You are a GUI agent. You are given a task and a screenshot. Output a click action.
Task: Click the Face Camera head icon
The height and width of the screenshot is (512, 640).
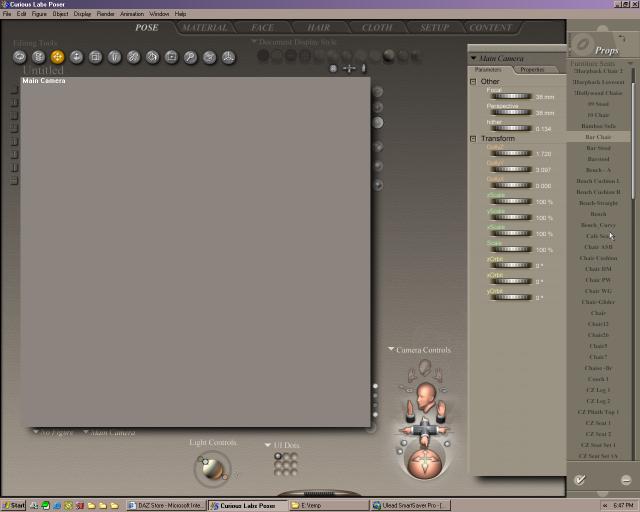[x=425, y=367]
